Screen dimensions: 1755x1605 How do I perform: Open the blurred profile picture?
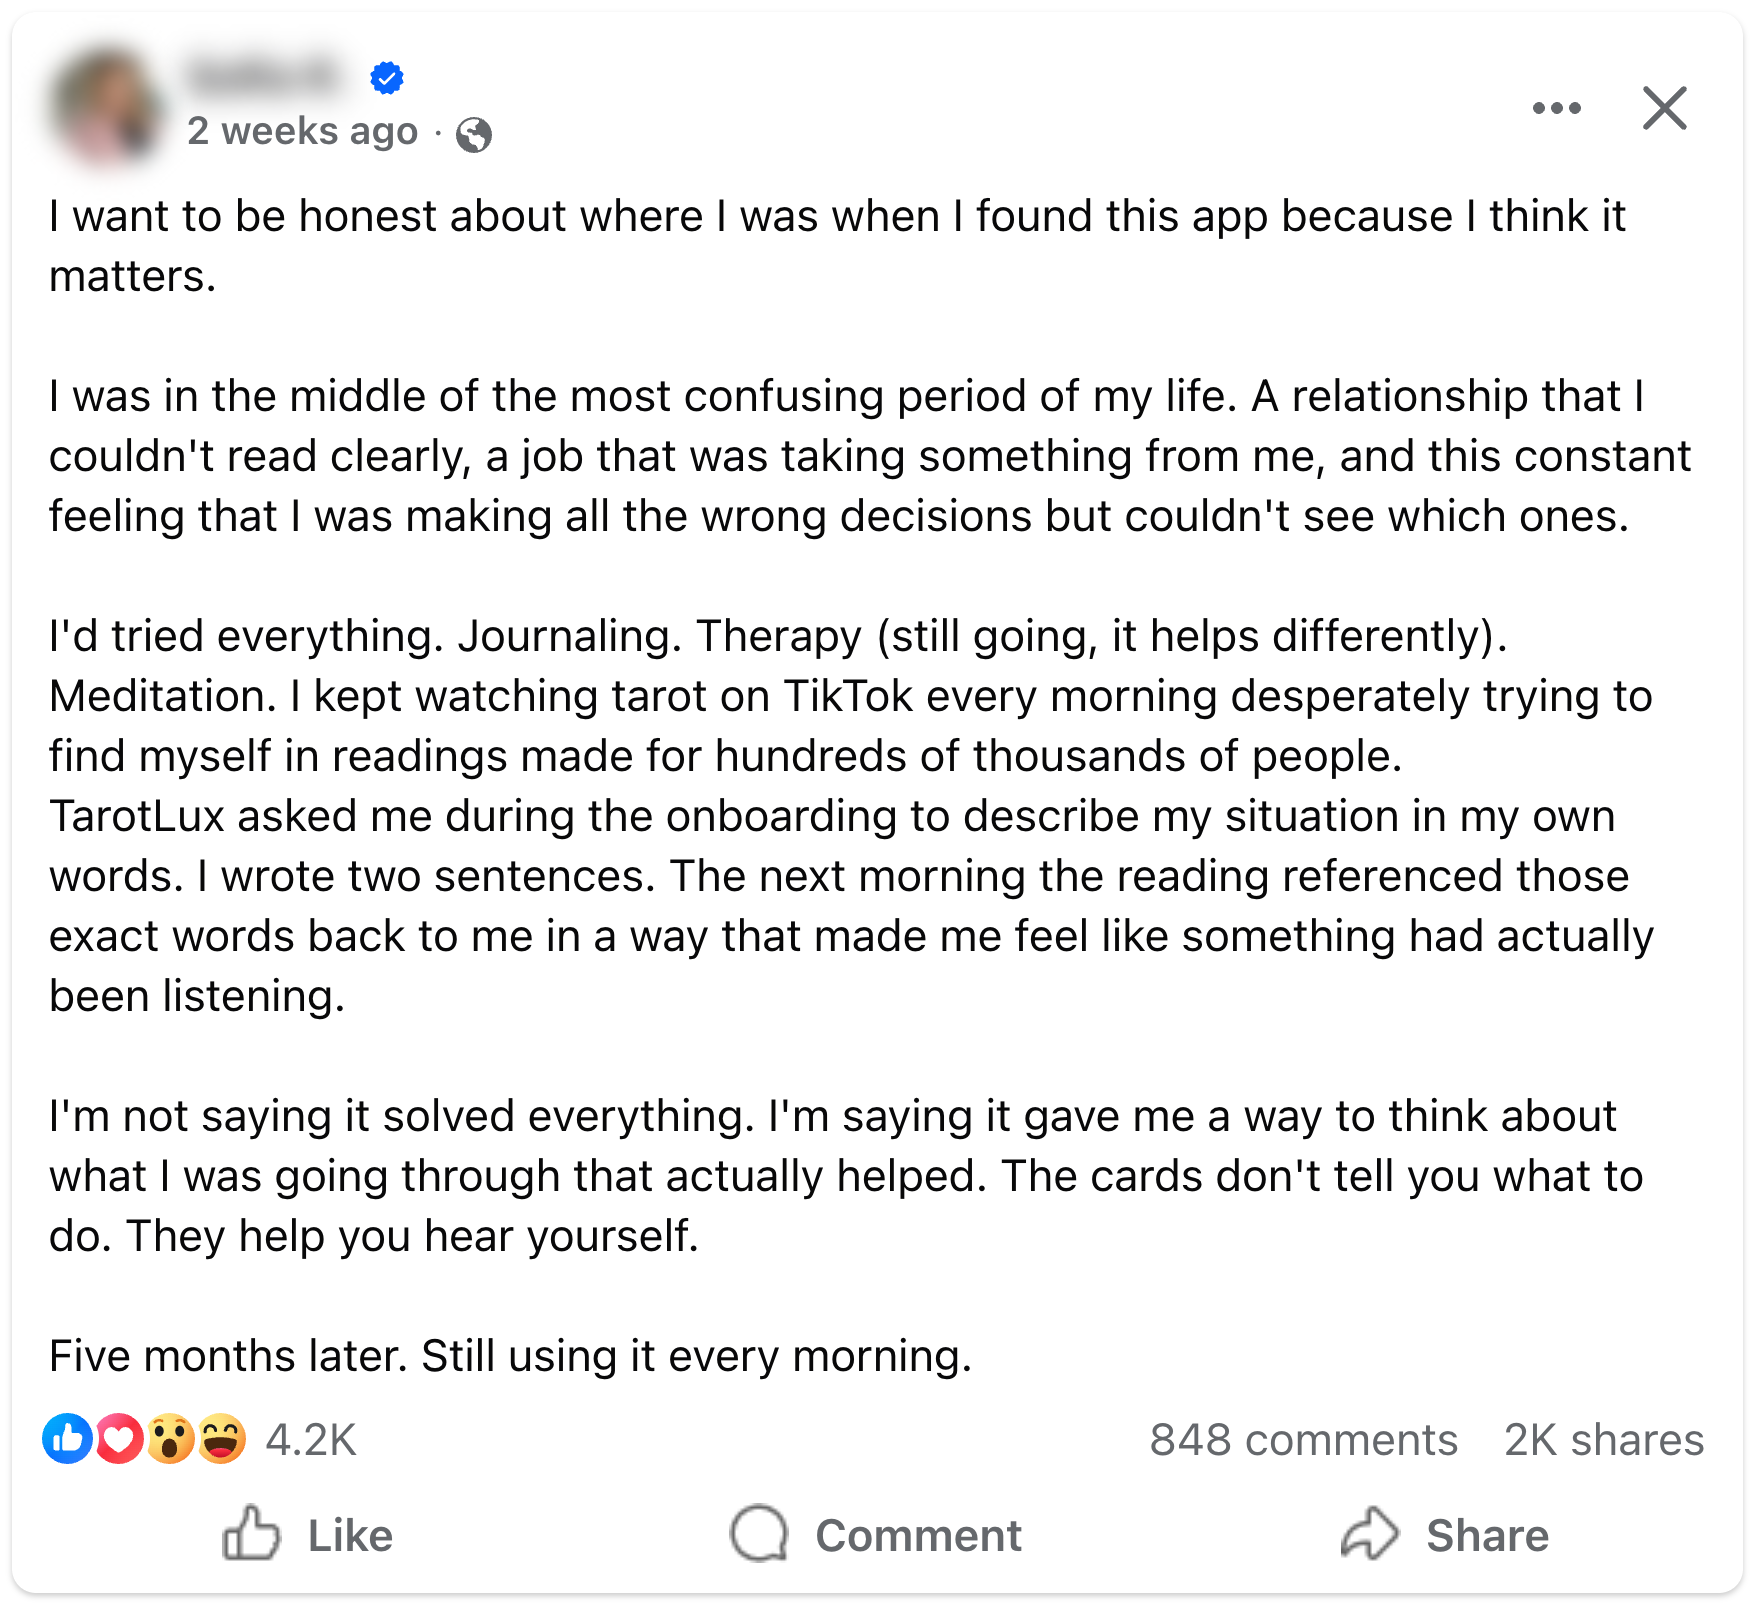104,105
